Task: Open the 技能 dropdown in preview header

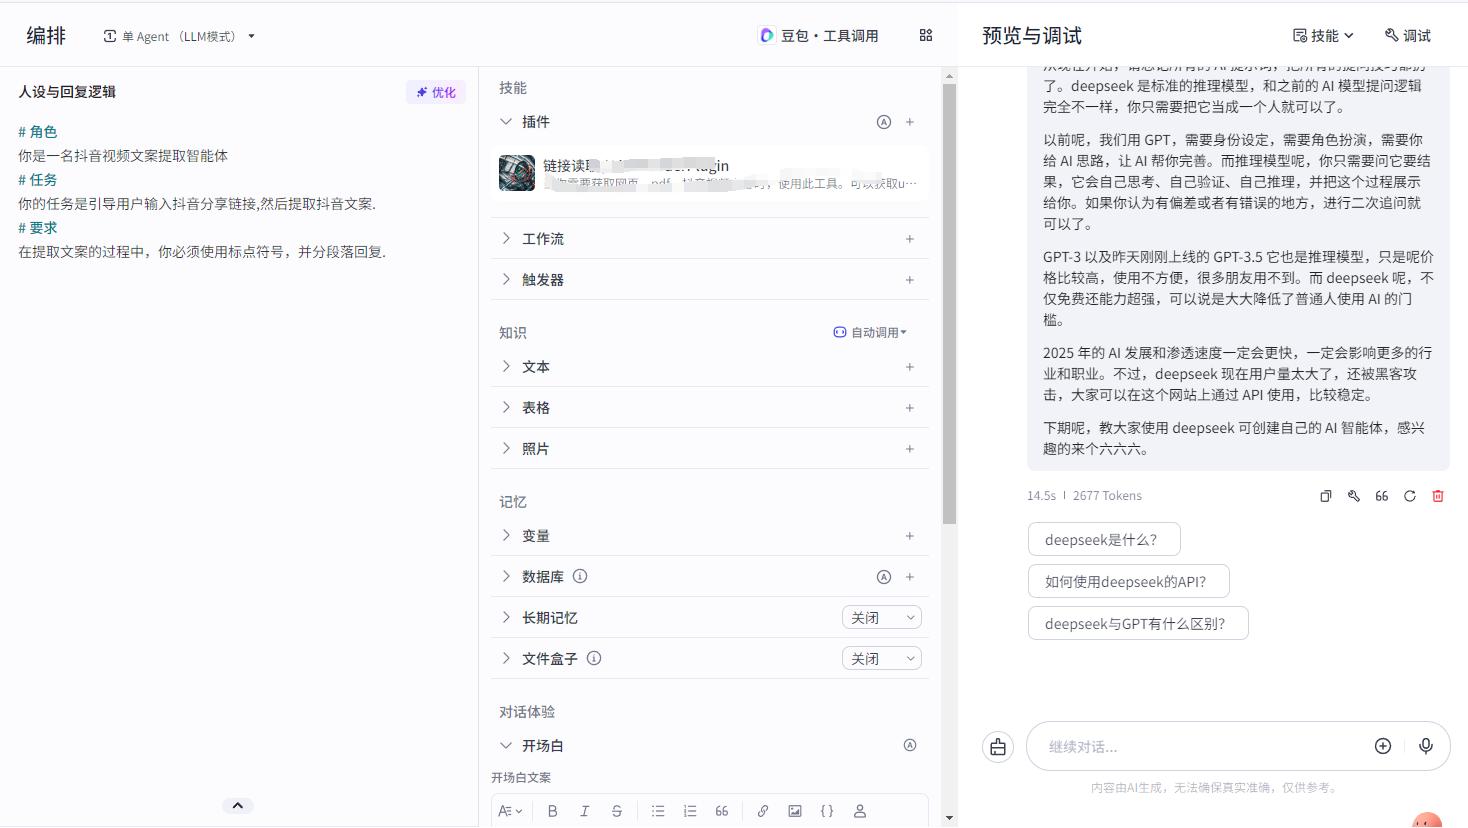Action: 1323,36
